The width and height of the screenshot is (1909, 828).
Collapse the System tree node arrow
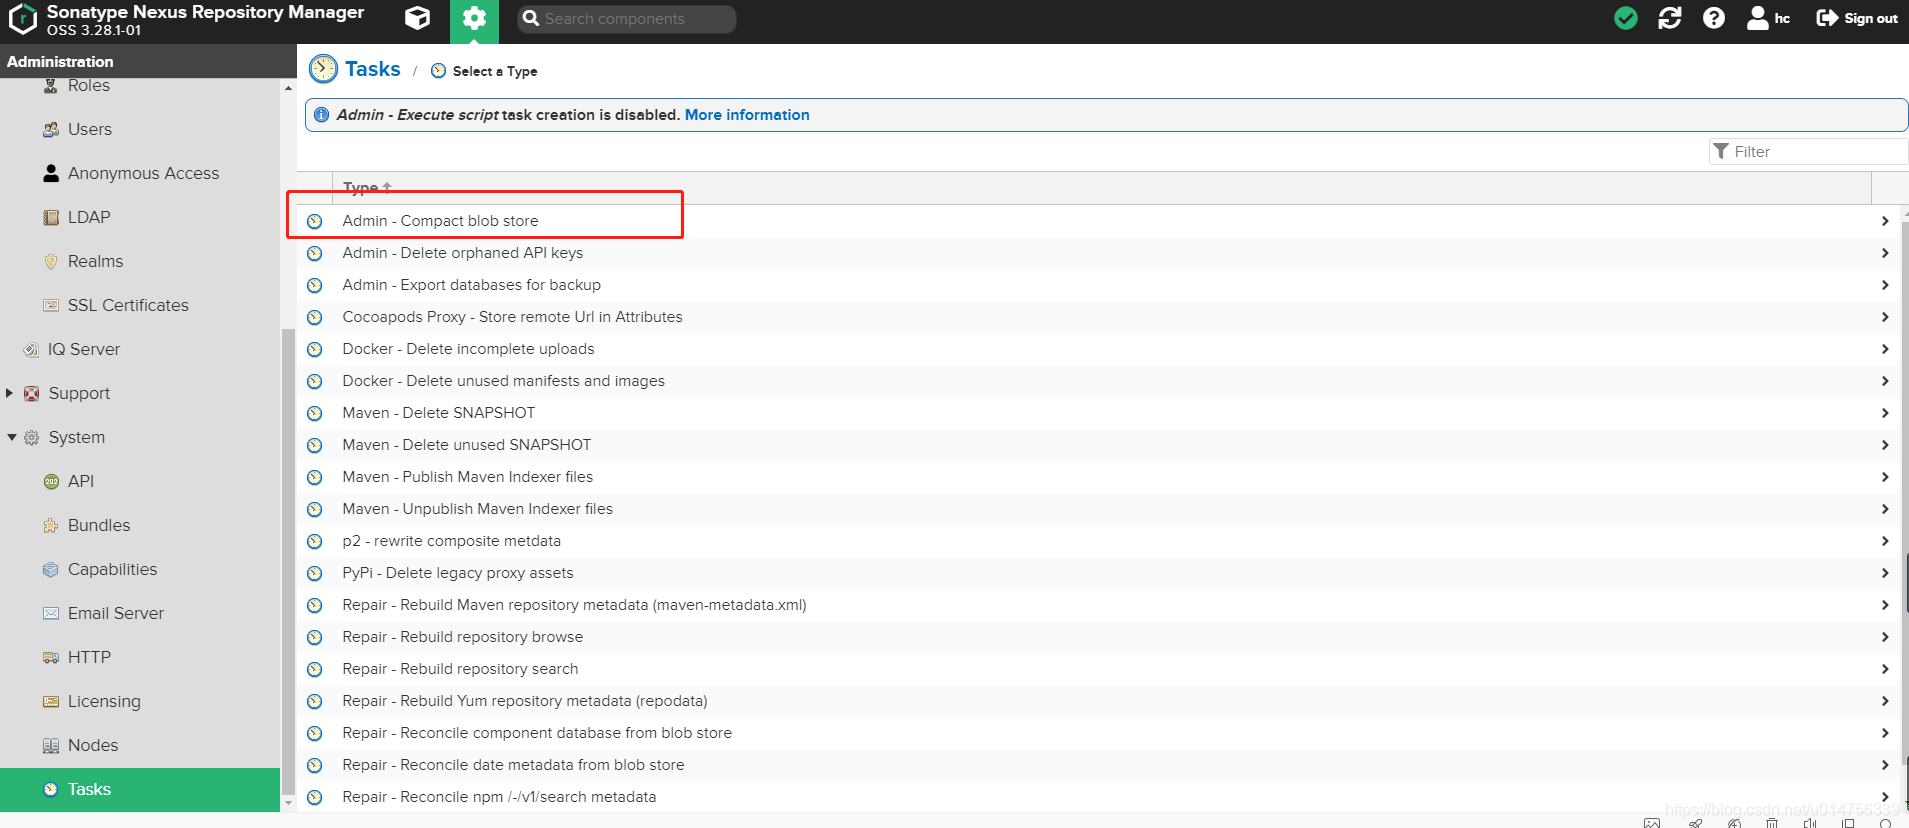(11, 437)
